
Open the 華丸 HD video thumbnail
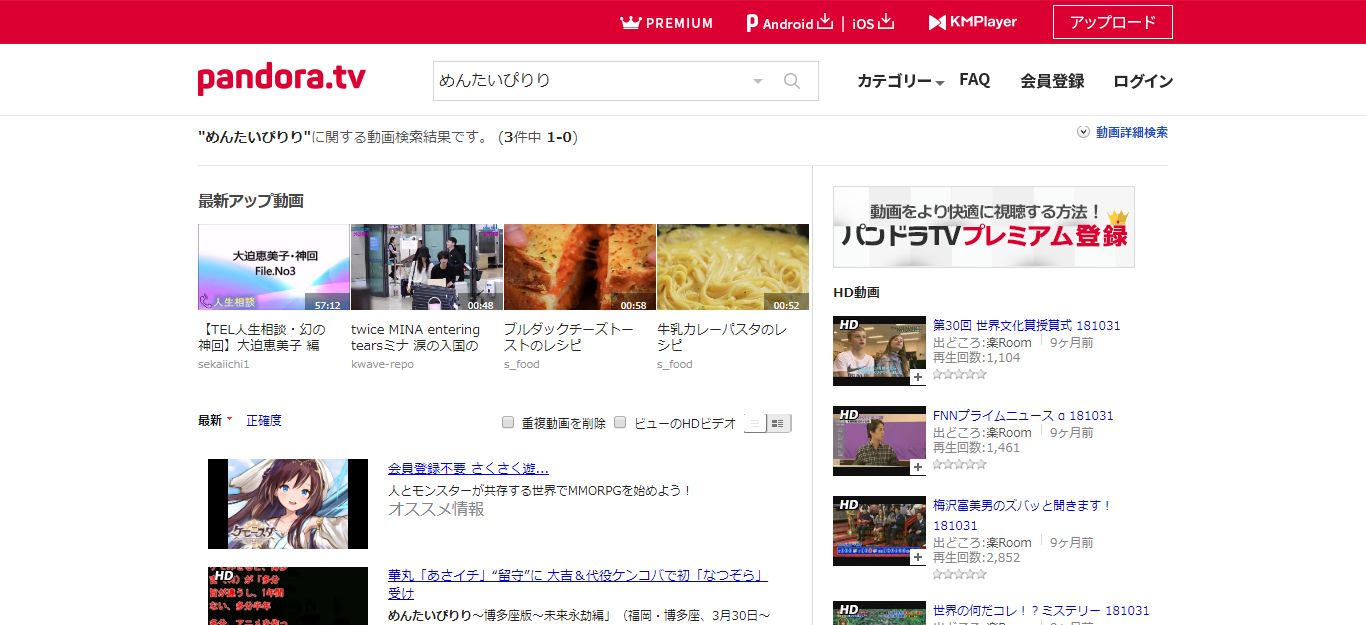(x=288, y=596)
